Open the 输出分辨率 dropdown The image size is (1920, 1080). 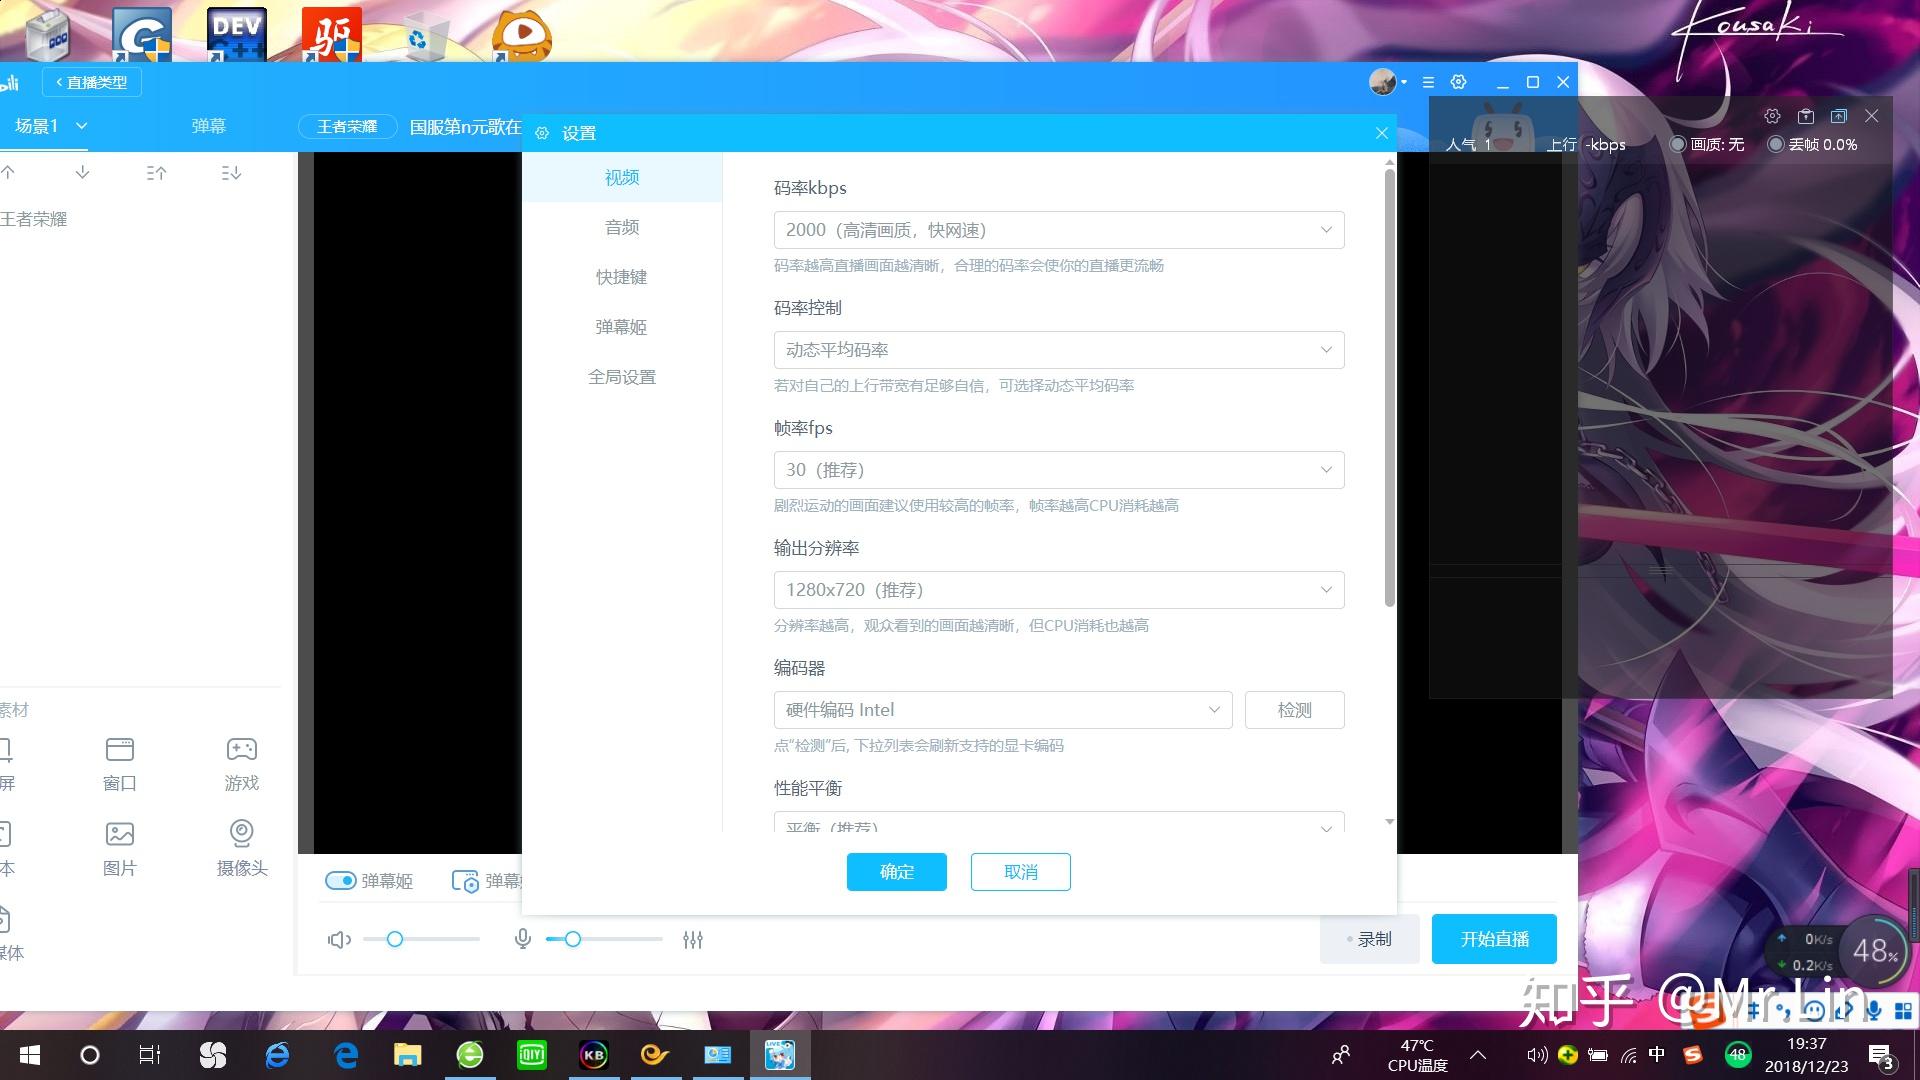point(1058,590)
